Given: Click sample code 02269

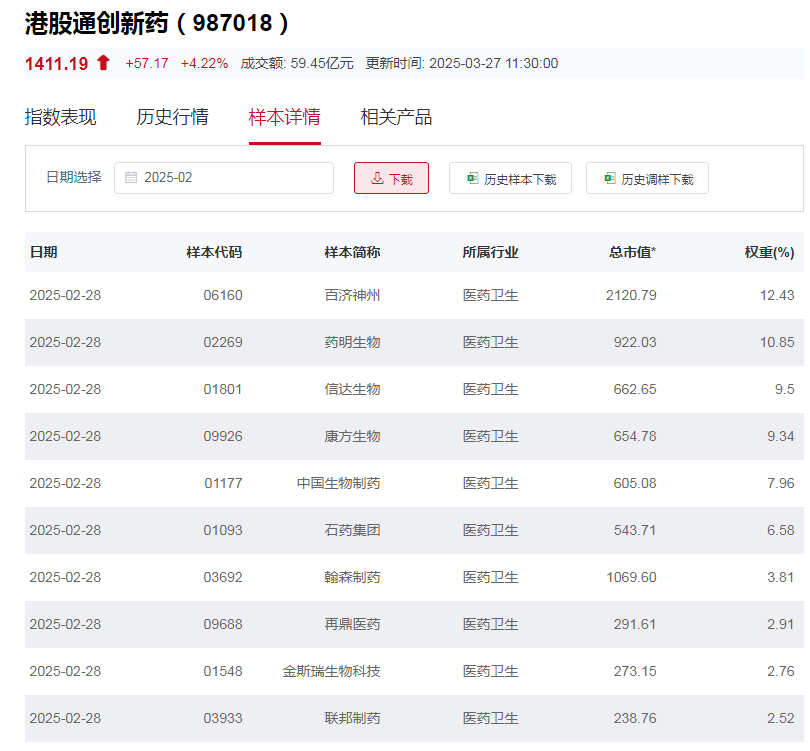Looking at the screenshot, I should coord(223,342).
